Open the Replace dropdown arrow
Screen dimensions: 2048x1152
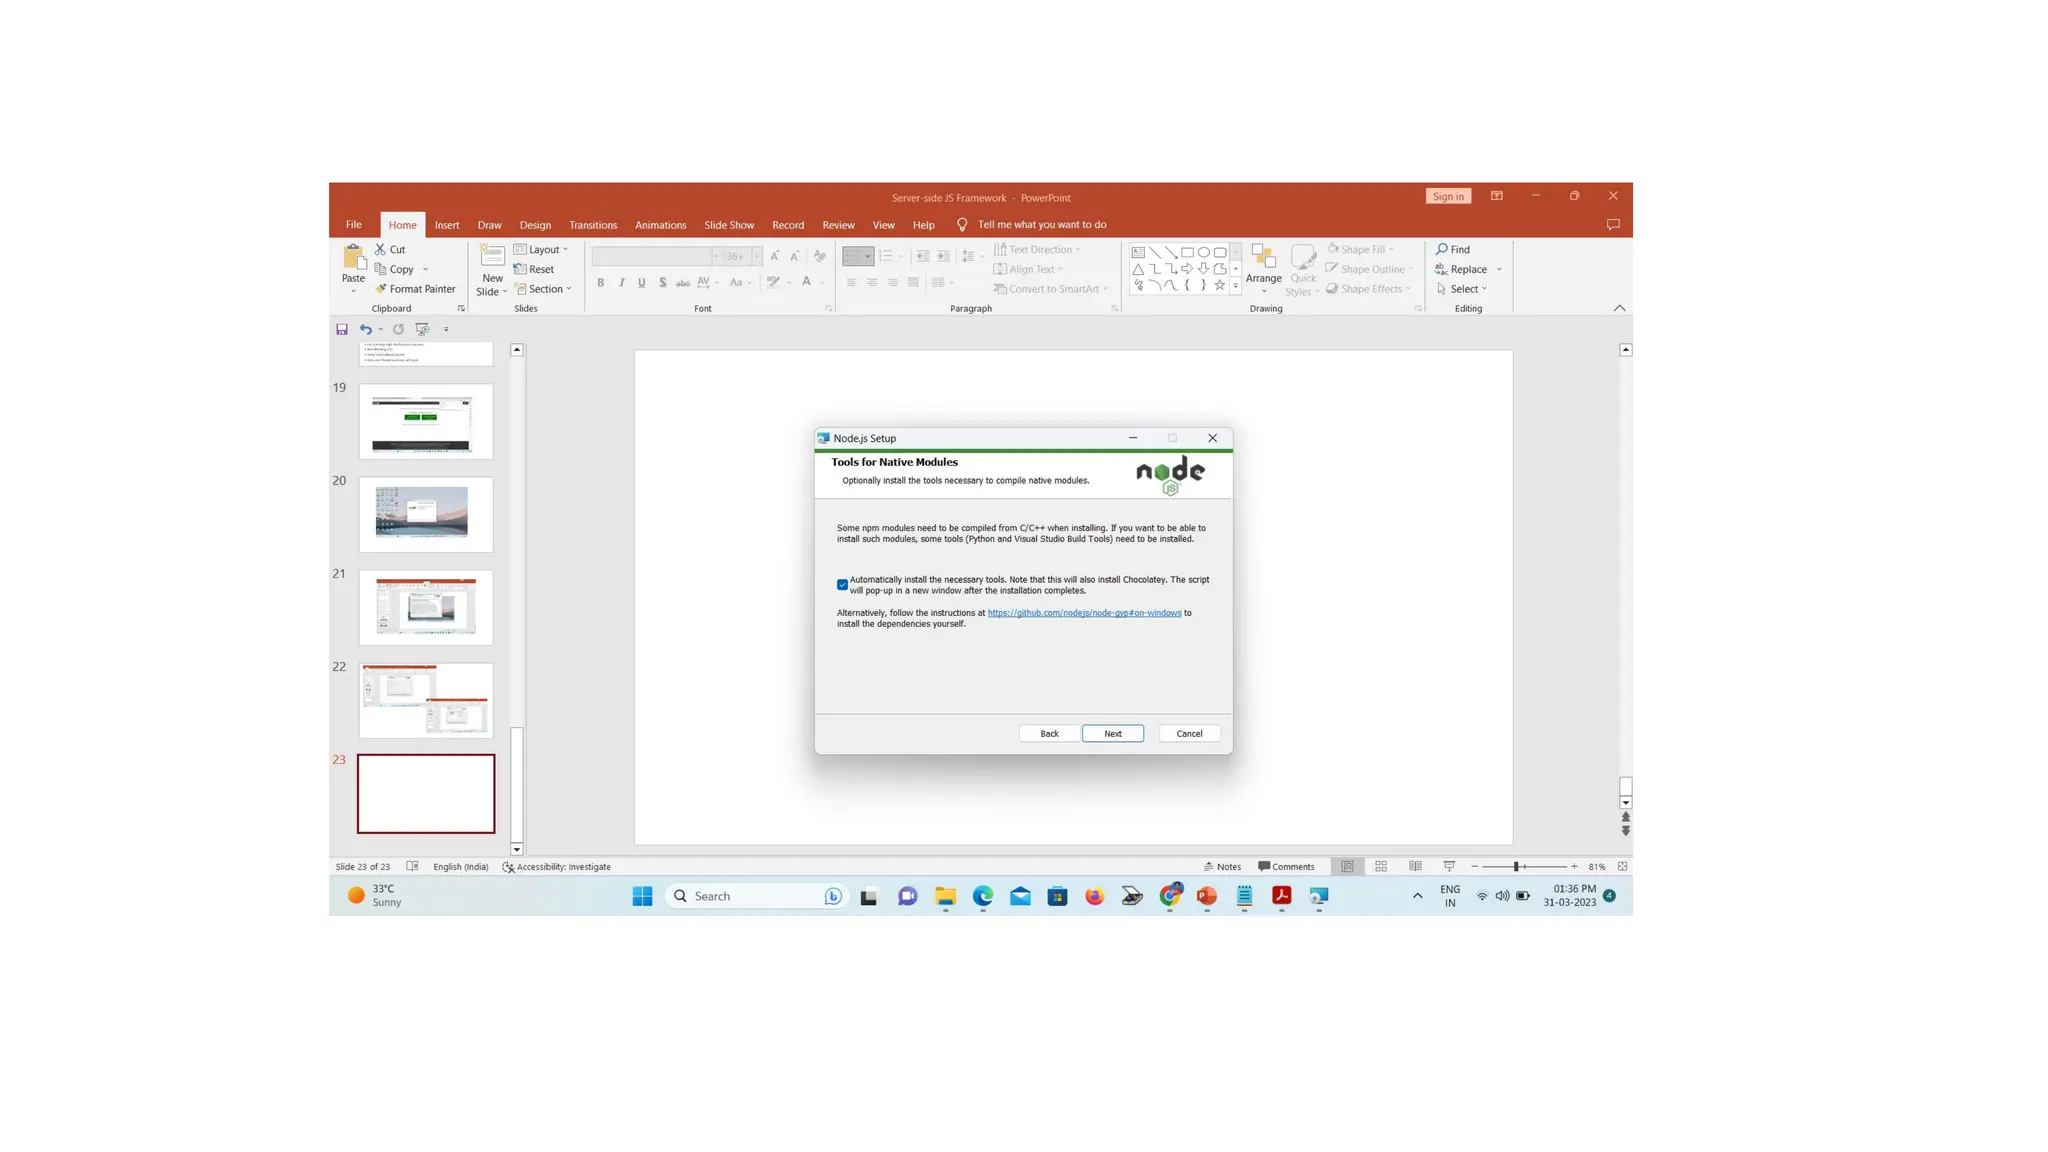click(1499, 270)
